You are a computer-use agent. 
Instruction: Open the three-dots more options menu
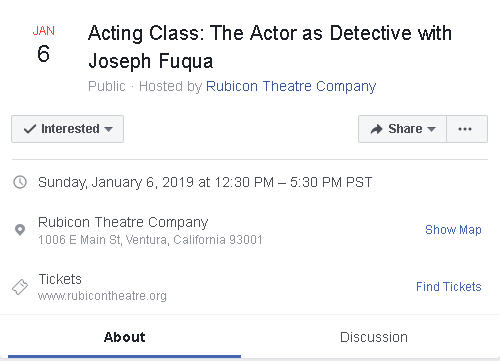click(x=467, y=129)
